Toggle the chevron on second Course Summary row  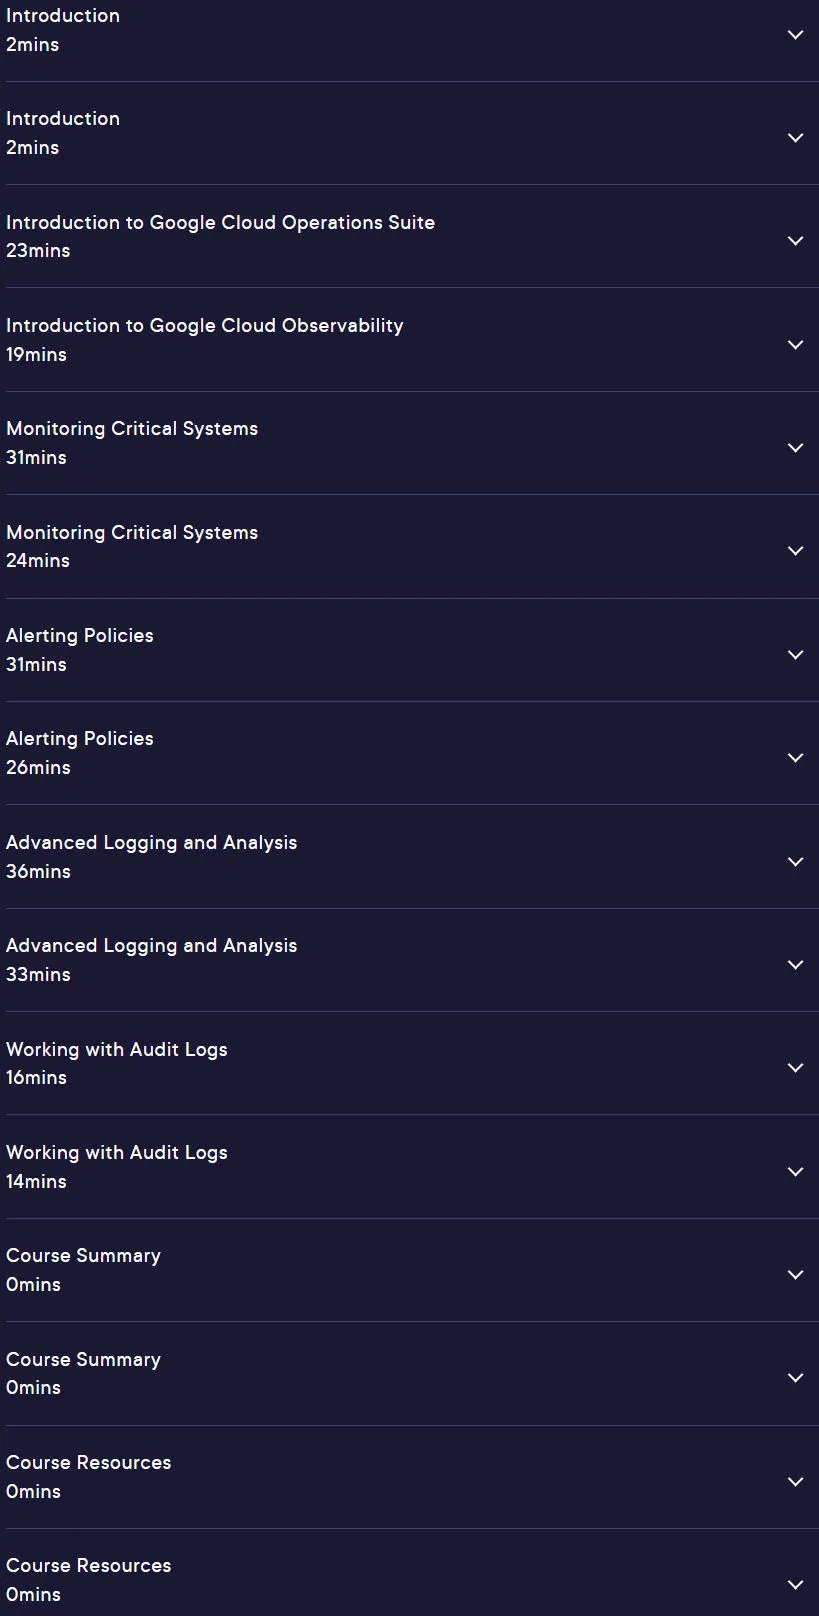(x=795, y=1378)
